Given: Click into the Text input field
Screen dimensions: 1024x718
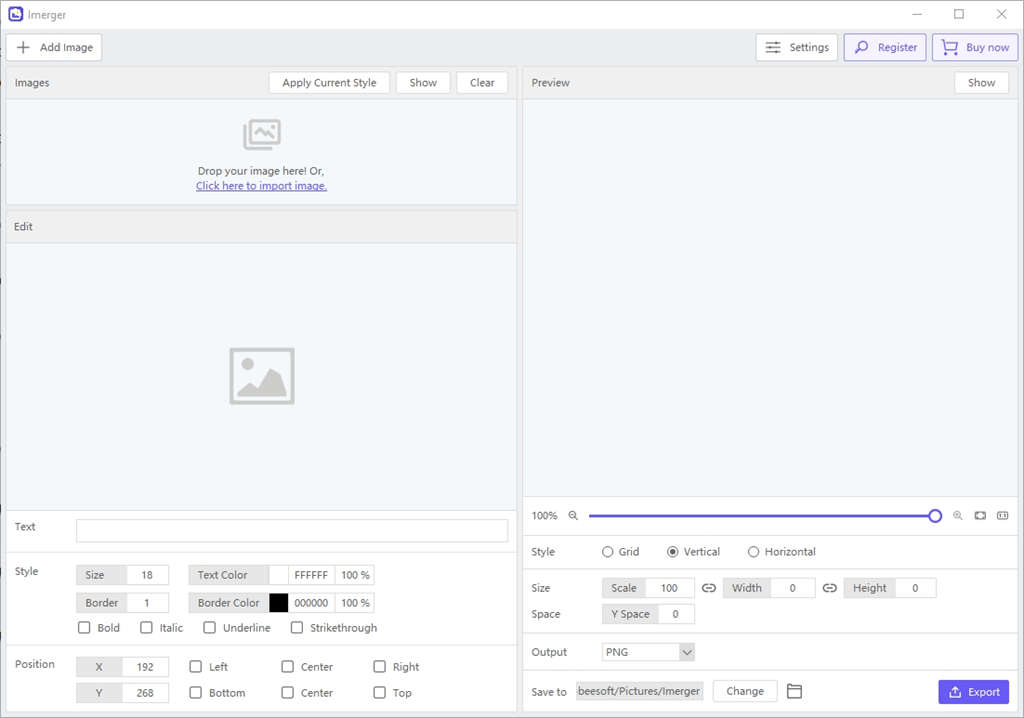Looking at the screenshot, I should pos(292,530).
